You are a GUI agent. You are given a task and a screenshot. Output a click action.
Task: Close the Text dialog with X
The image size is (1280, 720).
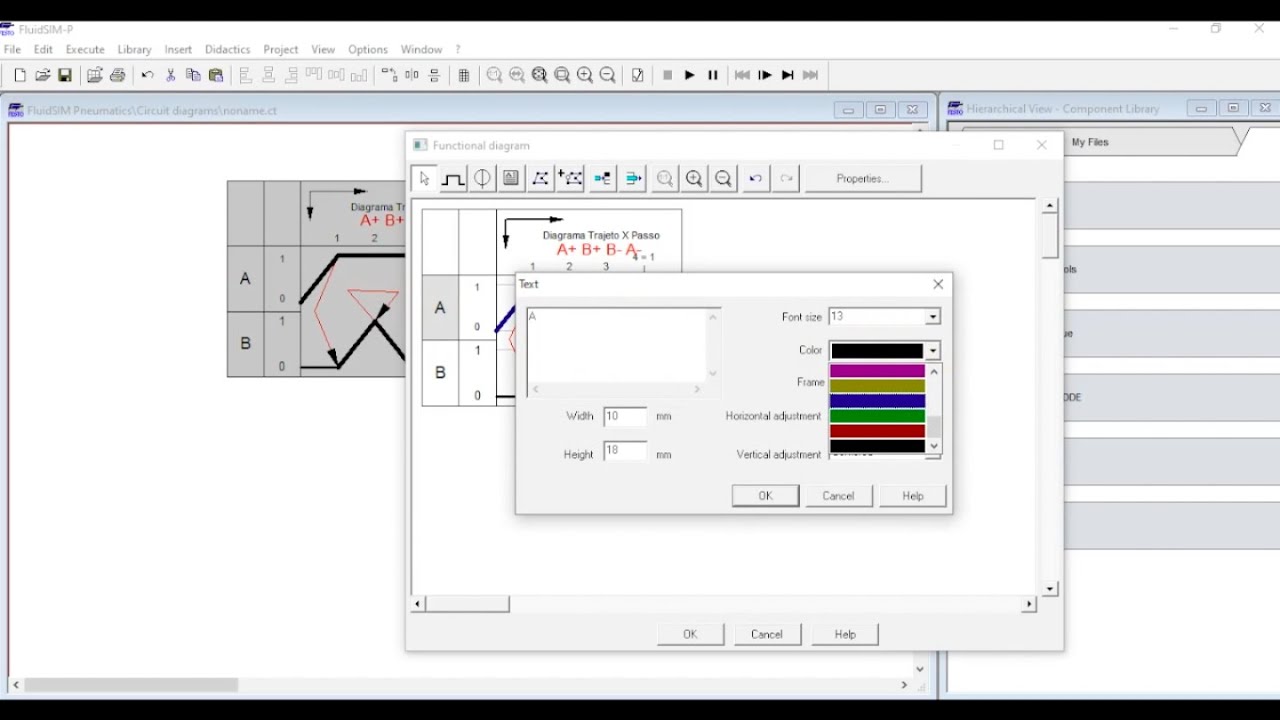(938, 284)
